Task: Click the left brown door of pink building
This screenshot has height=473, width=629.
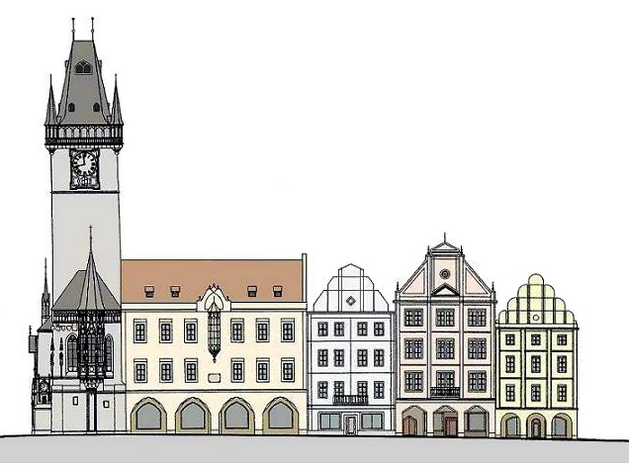Action: (410, 425)
